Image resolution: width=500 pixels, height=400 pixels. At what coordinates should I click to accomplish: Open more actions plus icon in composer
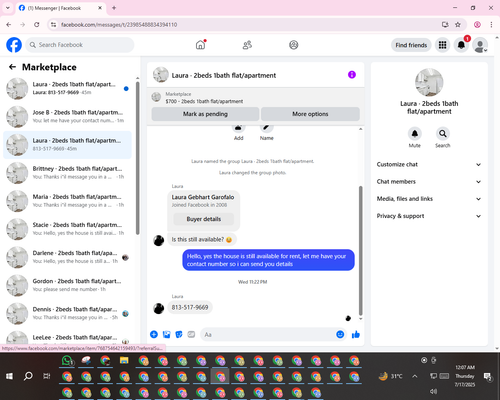click(154, 334)
